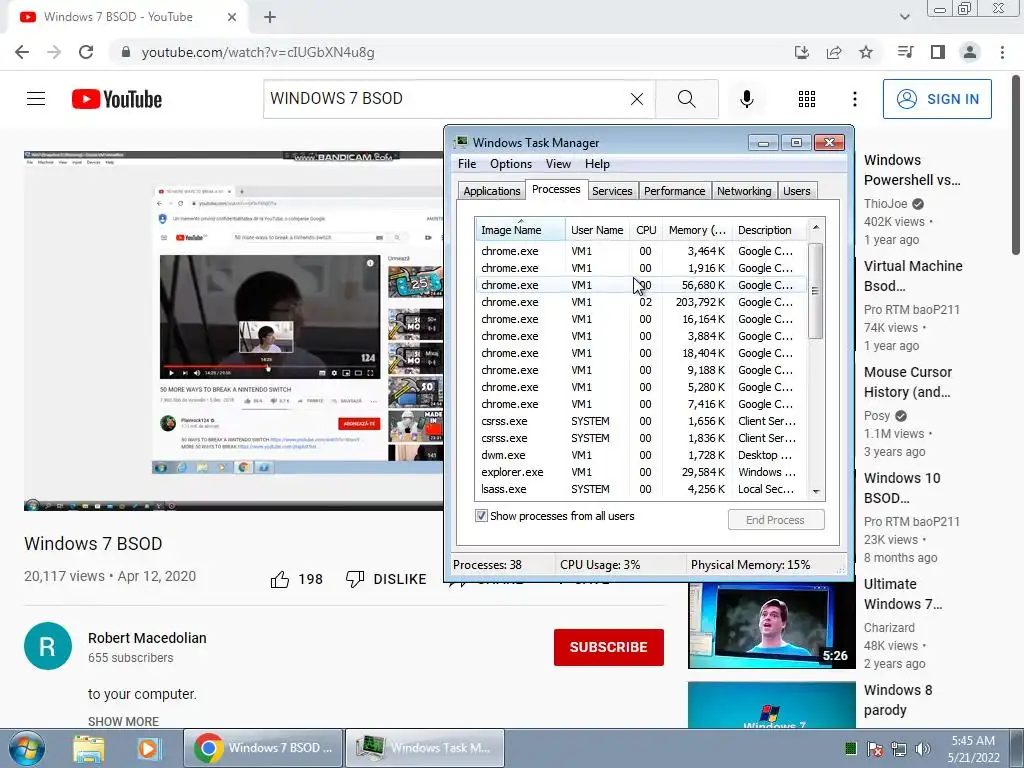Click the green Task Manager tray icon
The image size is (1024, 768).
(x=850, y=749)
